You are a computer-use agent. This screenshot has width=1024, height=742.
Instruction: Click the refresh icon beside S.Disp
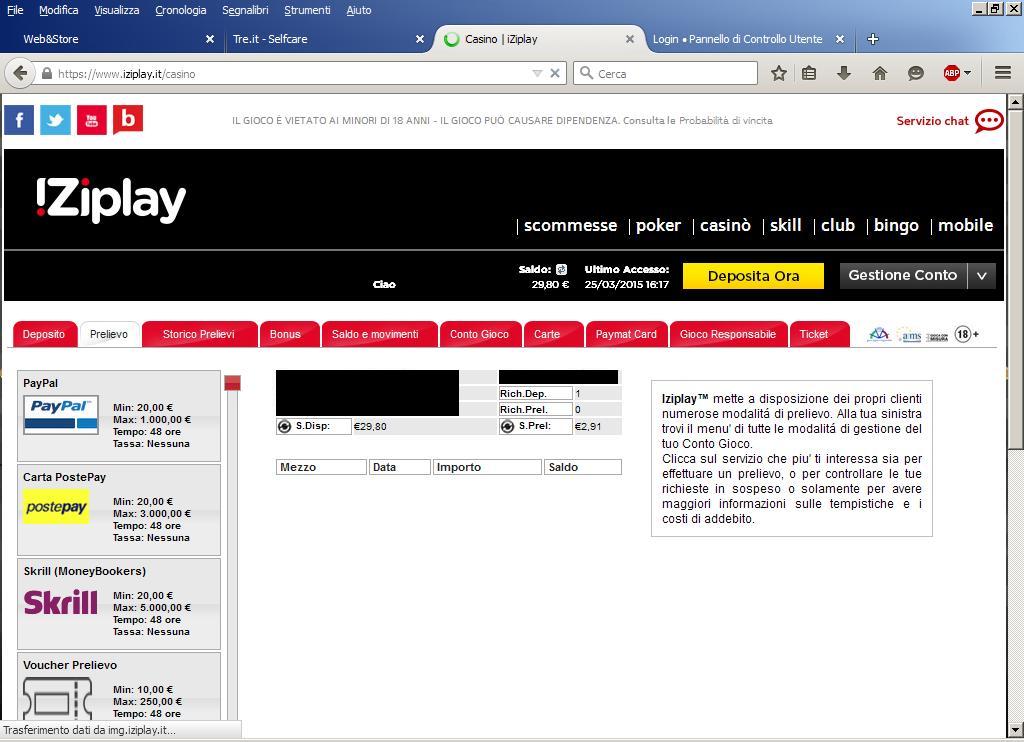(284, 427)
